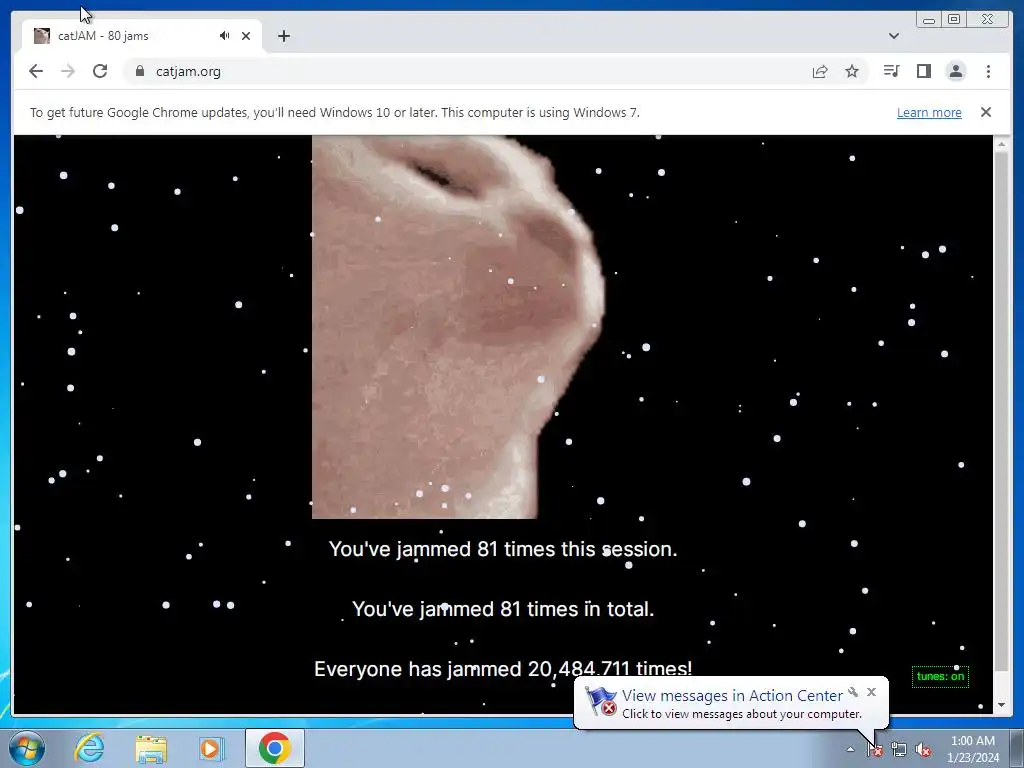Screen dimensions: 1024x768
Task: Reload the catjam.org page
Action: (100, 71)
